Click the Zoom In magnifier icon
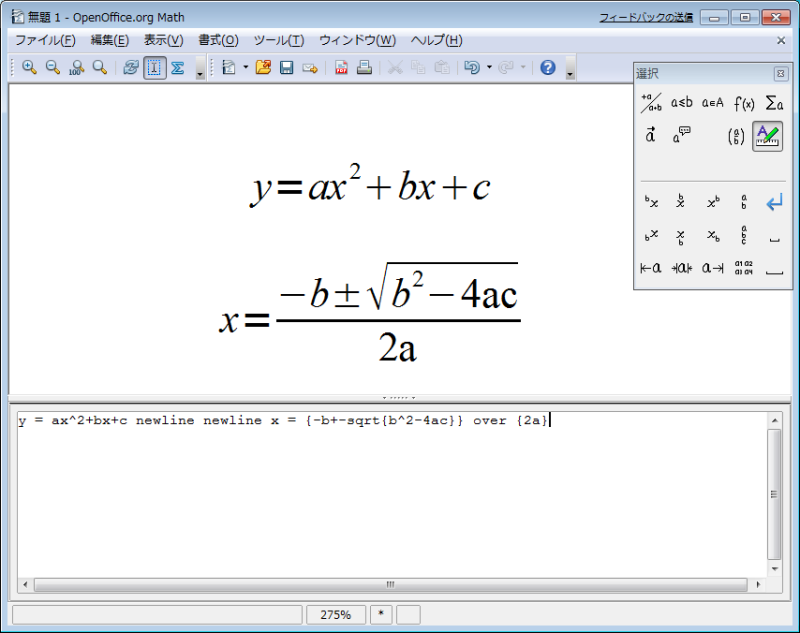This screenshot has height=633, width=800. 29,67
